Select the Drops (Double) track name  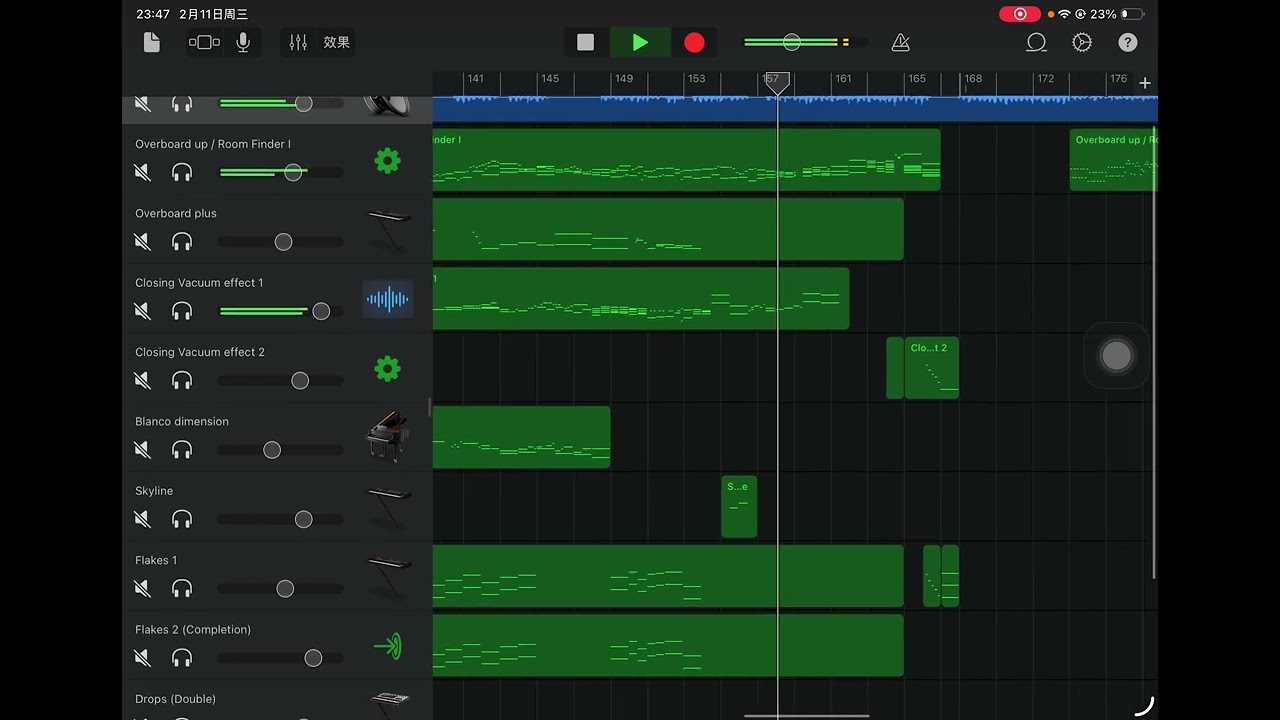click(x=175, y=699)
